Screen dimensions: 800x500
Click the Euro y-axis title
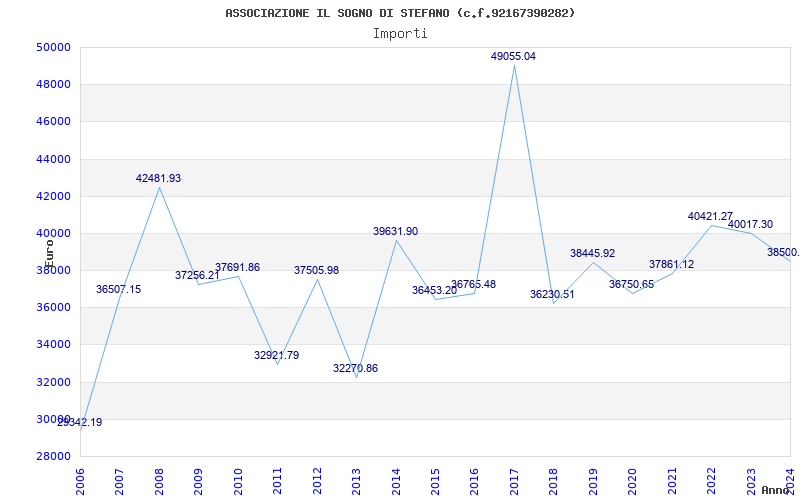pos(49,254)
